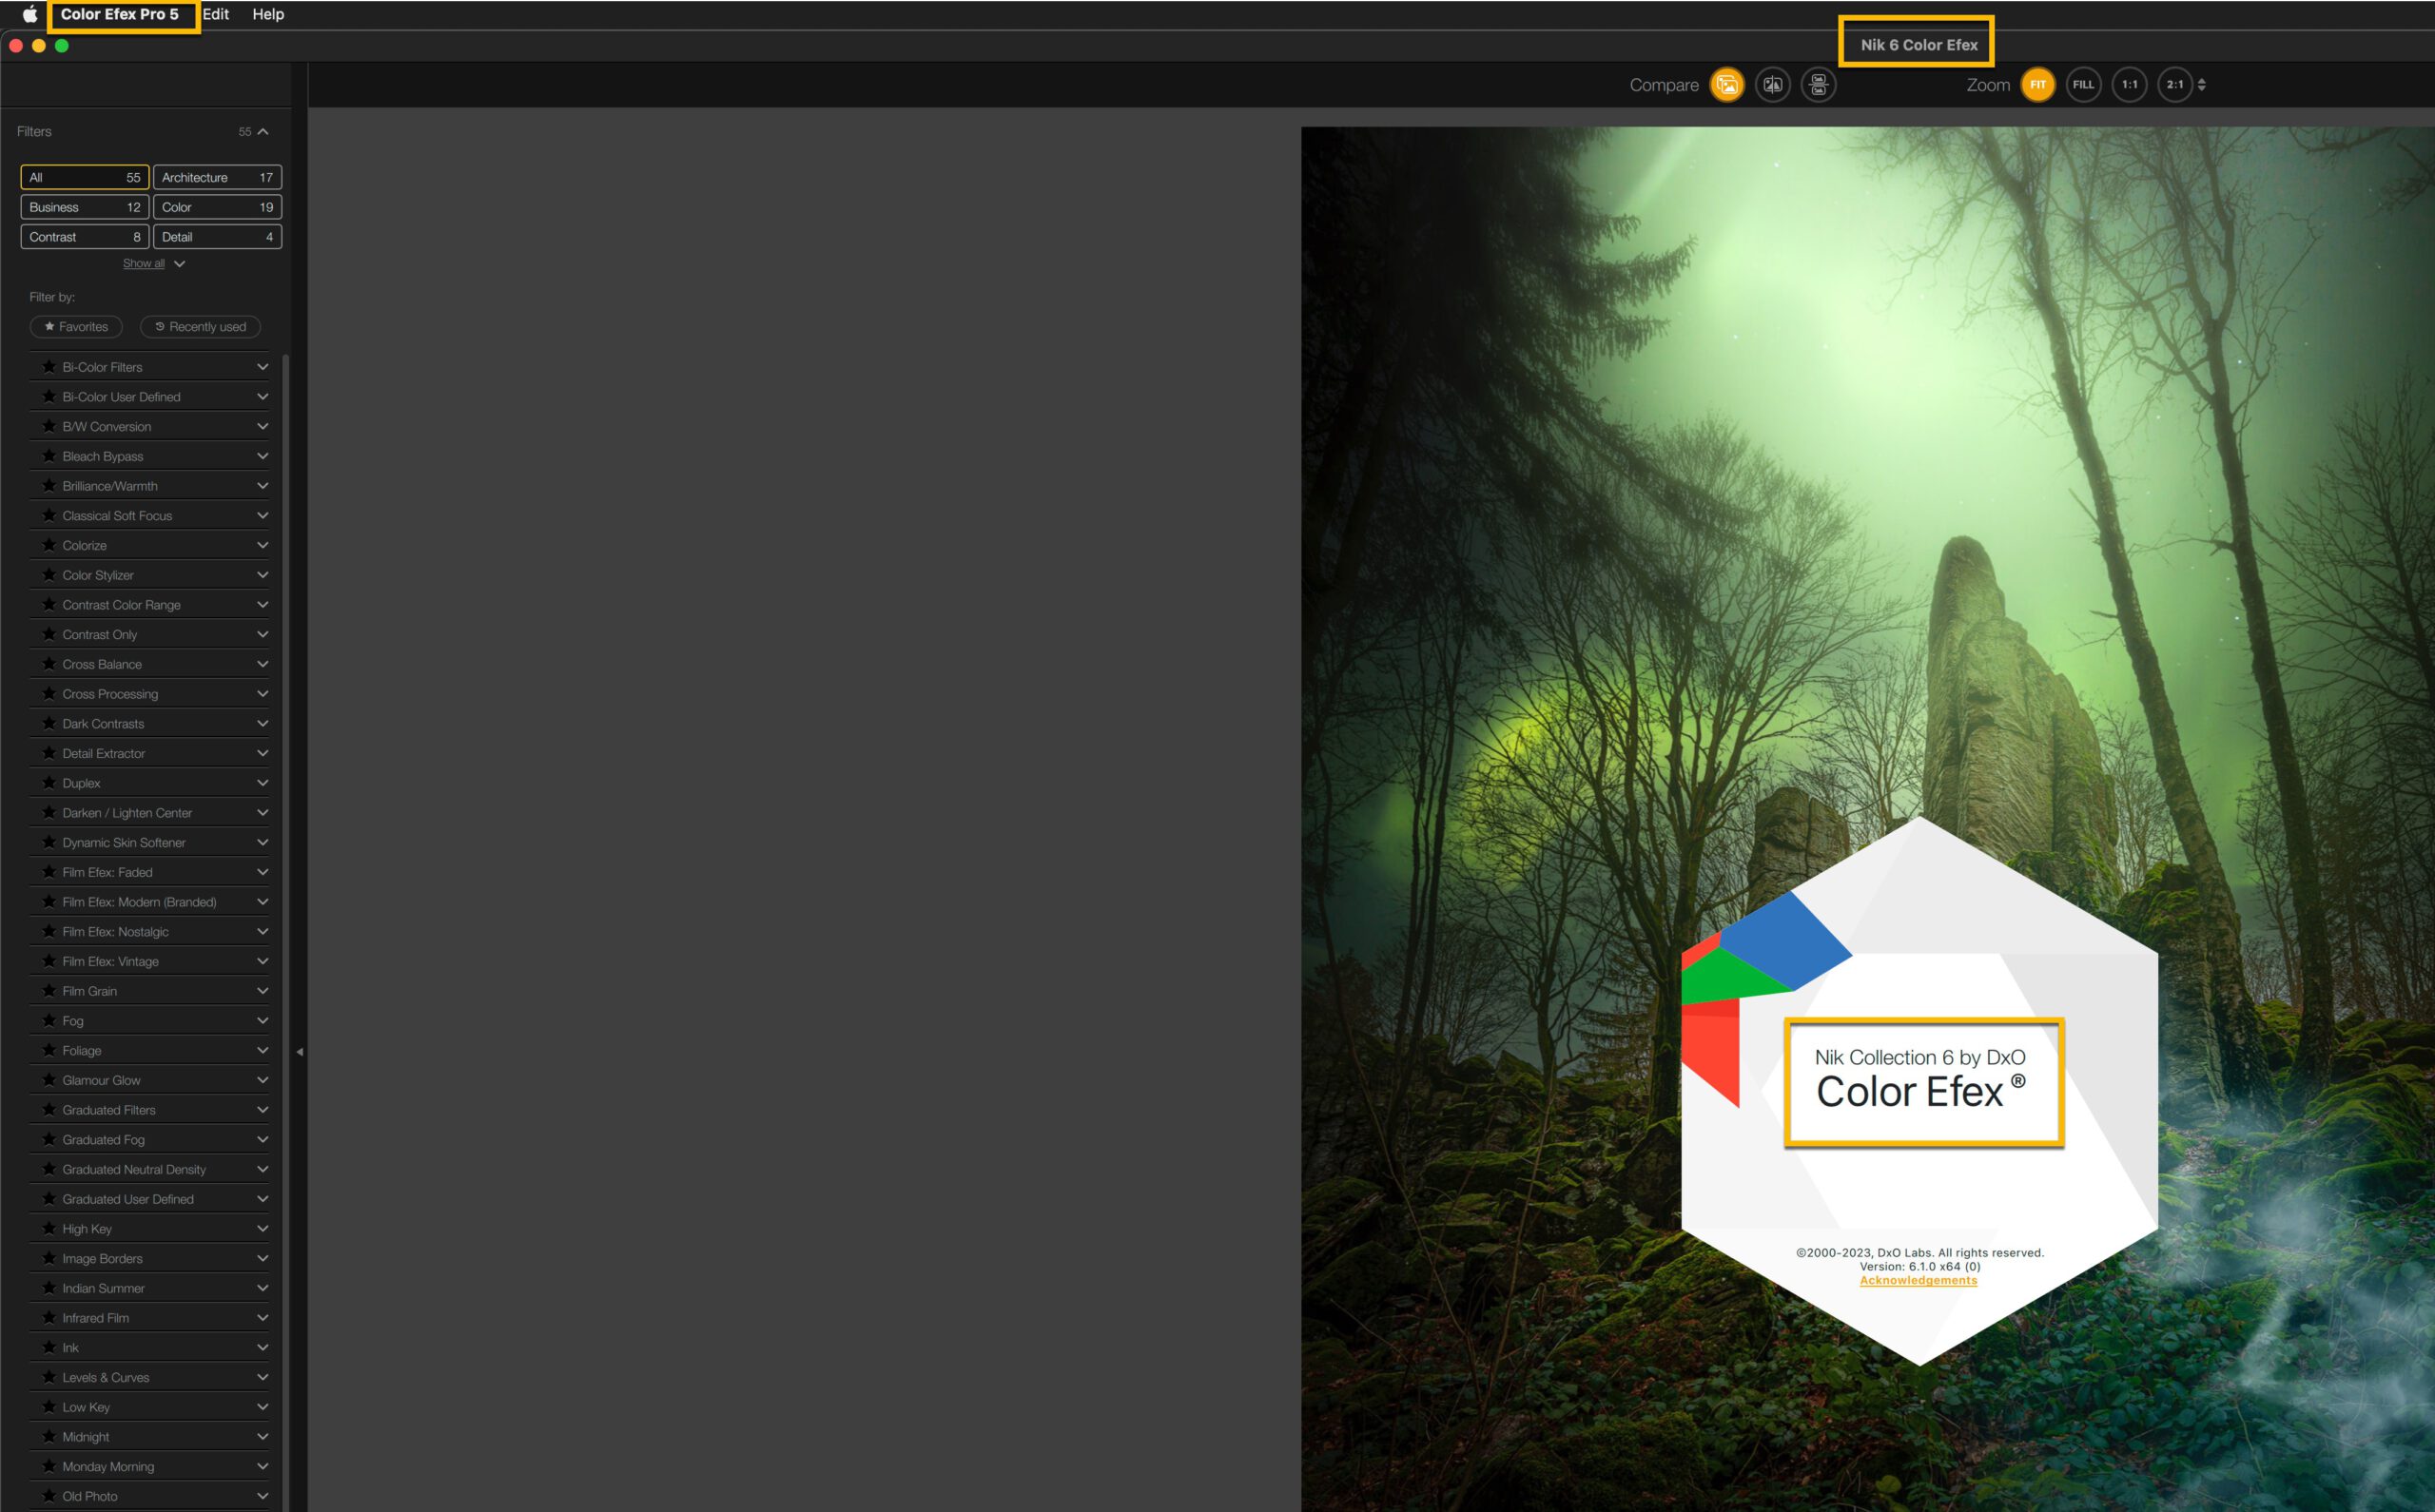Select the Architecture filter category
The width and height of the screenshot is (2435, 1512).
coord(217,177)
